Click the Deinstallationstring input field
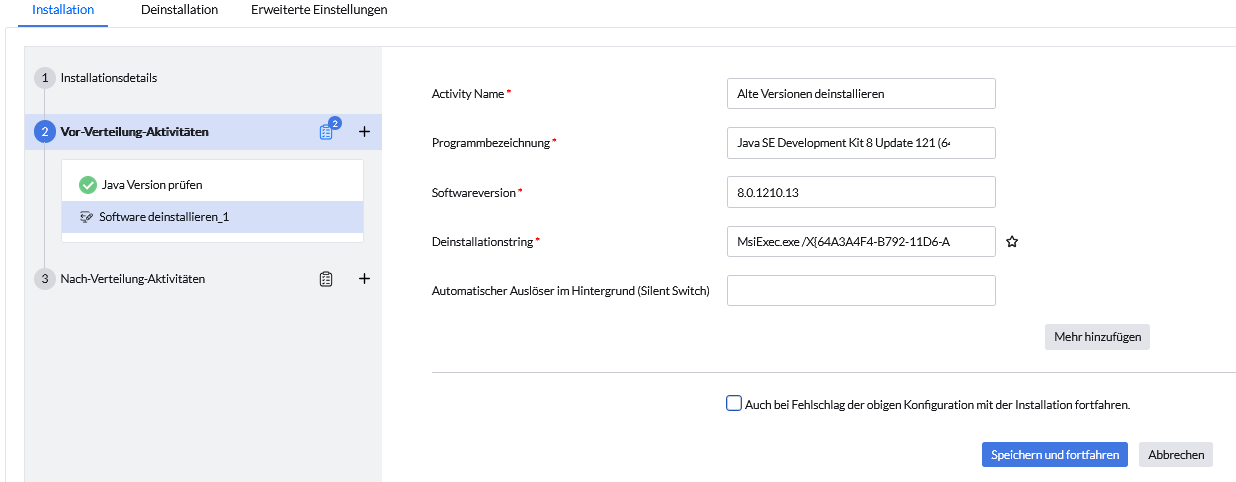1236x482 pixels. pyautogui.click(x=860, y=241)
